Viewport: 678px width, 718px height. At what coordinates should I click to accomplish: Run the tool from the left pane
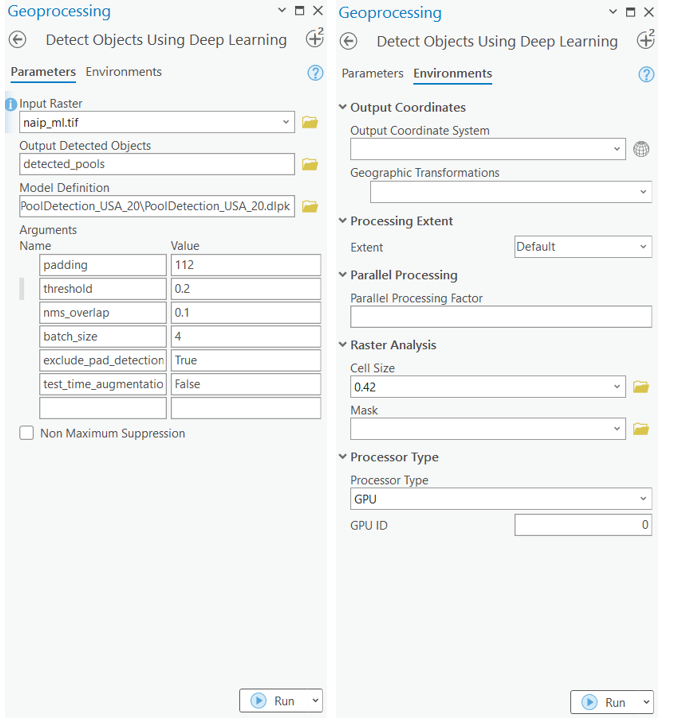273,701
